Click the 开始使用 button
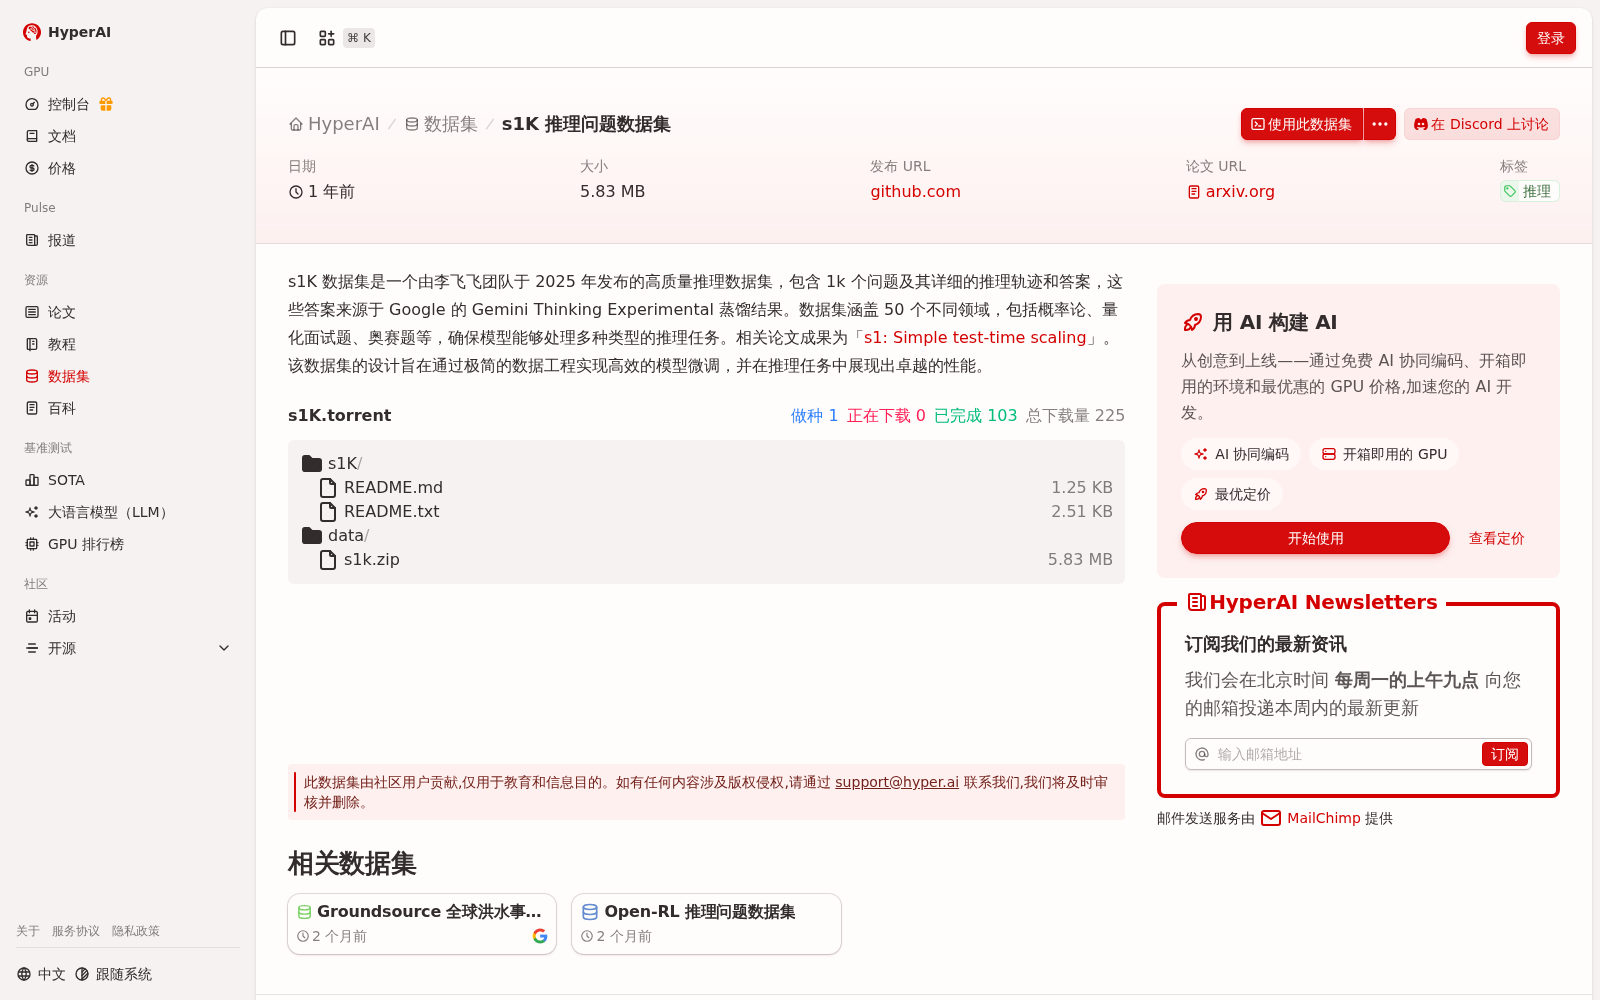The height and width of the screenshot is (1000, 1600). (1315, 538)
